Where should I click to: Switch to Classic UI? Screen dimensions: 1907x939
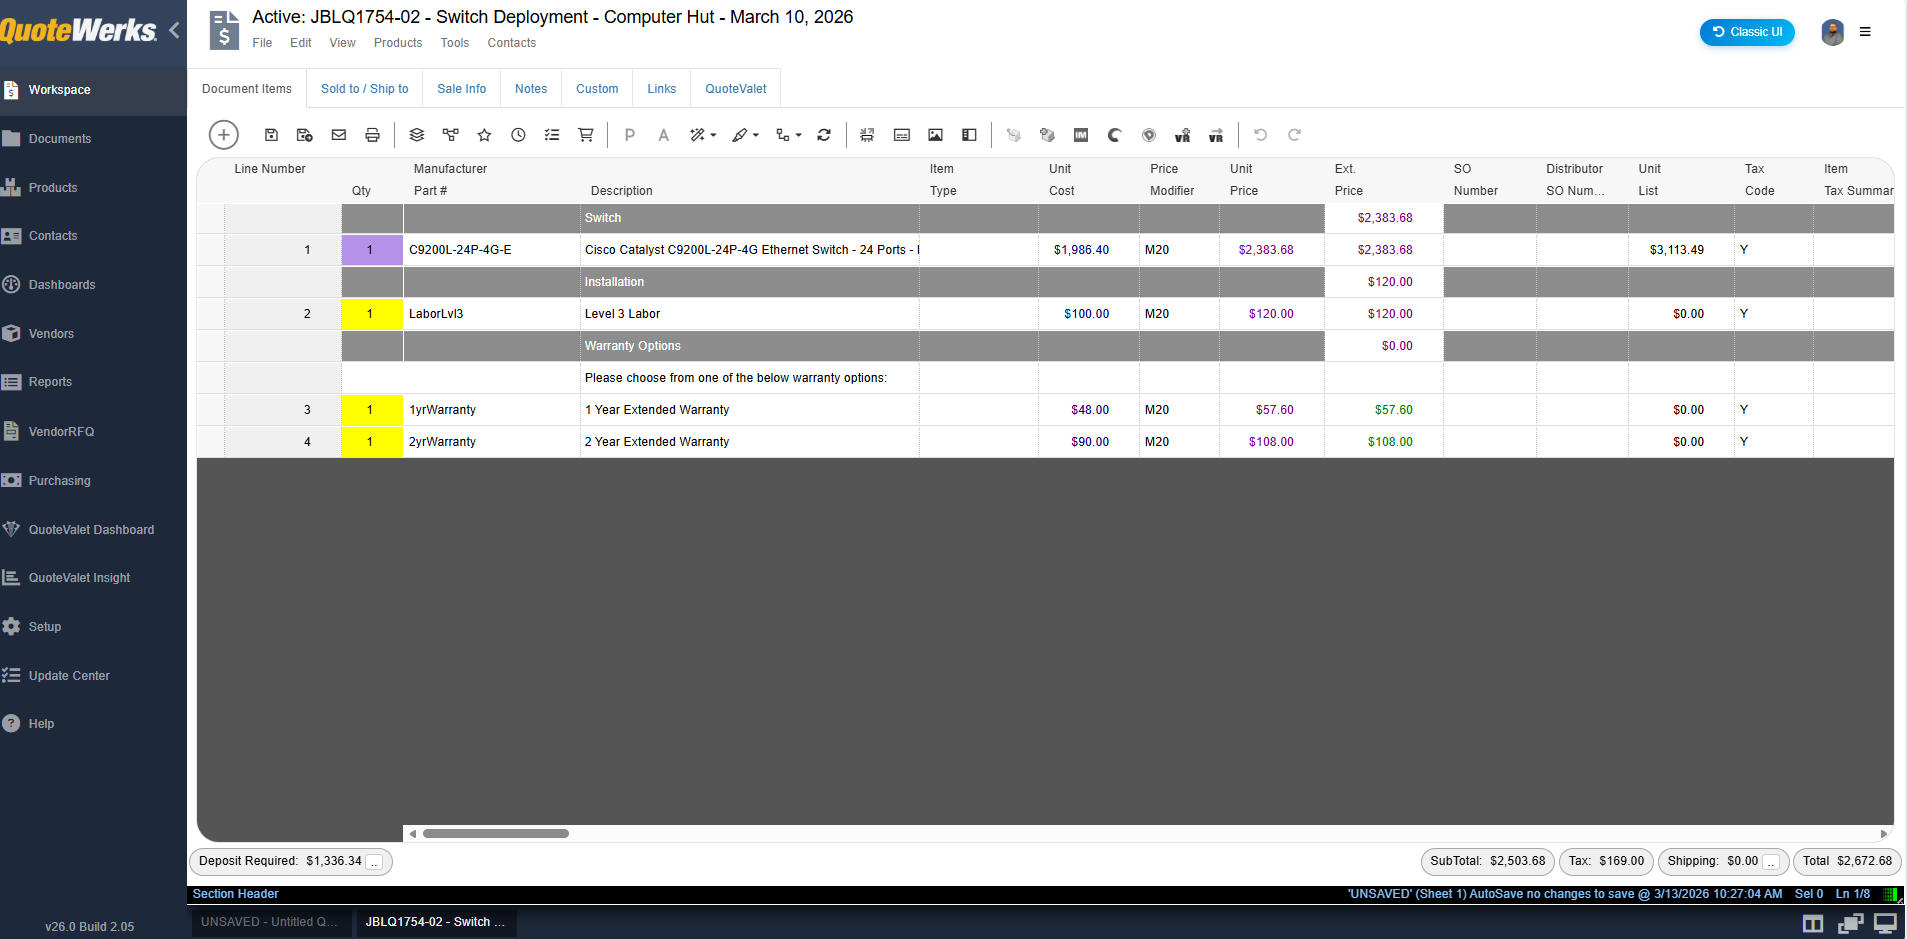1746,32
